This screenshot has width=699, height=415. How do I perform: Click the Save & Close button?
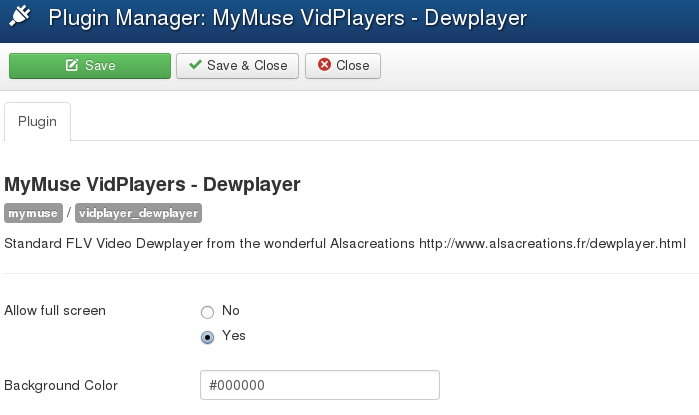pos(237,66)
